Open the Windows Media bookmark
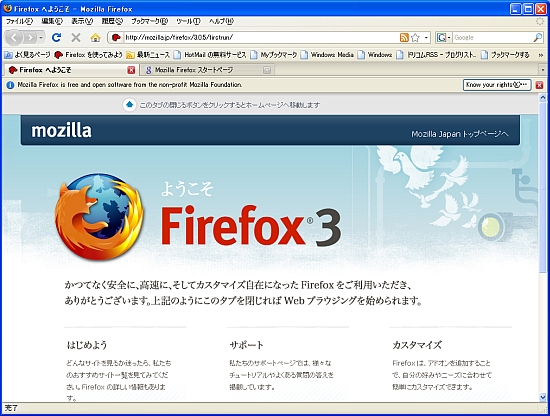The height and width of the screenshot is (416, 550). click(x=327, y=55)
